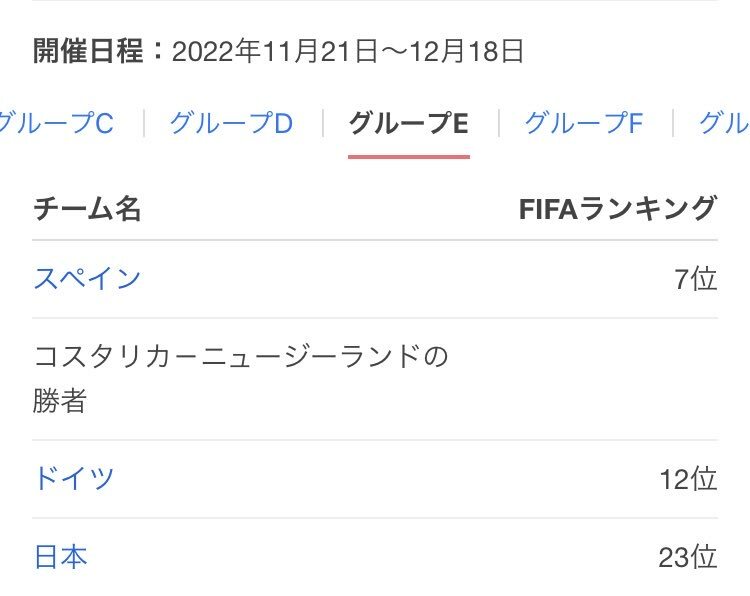Click the divider between グループE and グループF
Viewport: 750px width, 596px height.
(x=499, y=123)
